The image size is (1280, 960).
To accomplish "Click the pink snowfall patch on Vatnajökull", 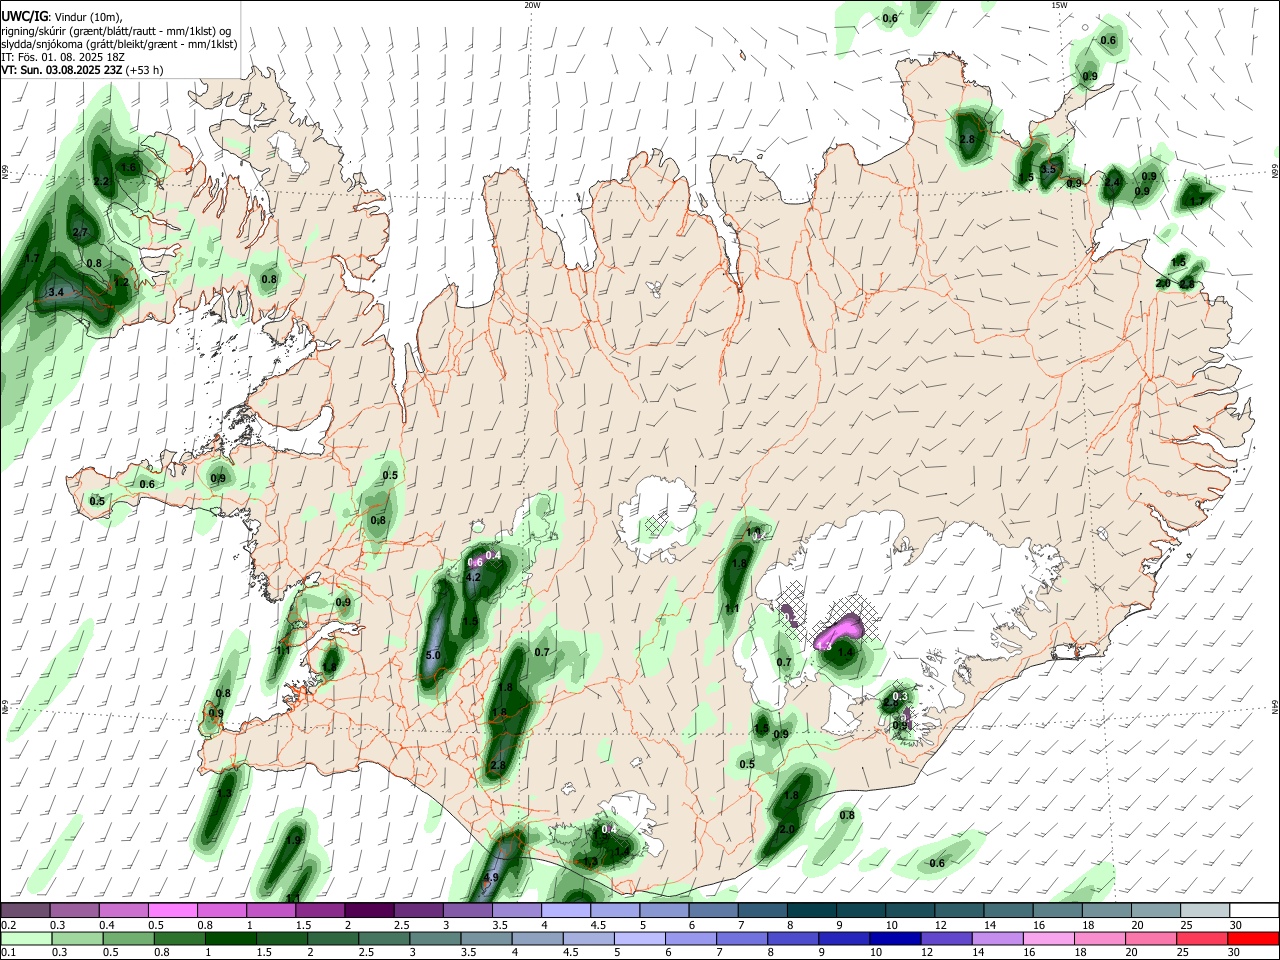I will [840, 630].
